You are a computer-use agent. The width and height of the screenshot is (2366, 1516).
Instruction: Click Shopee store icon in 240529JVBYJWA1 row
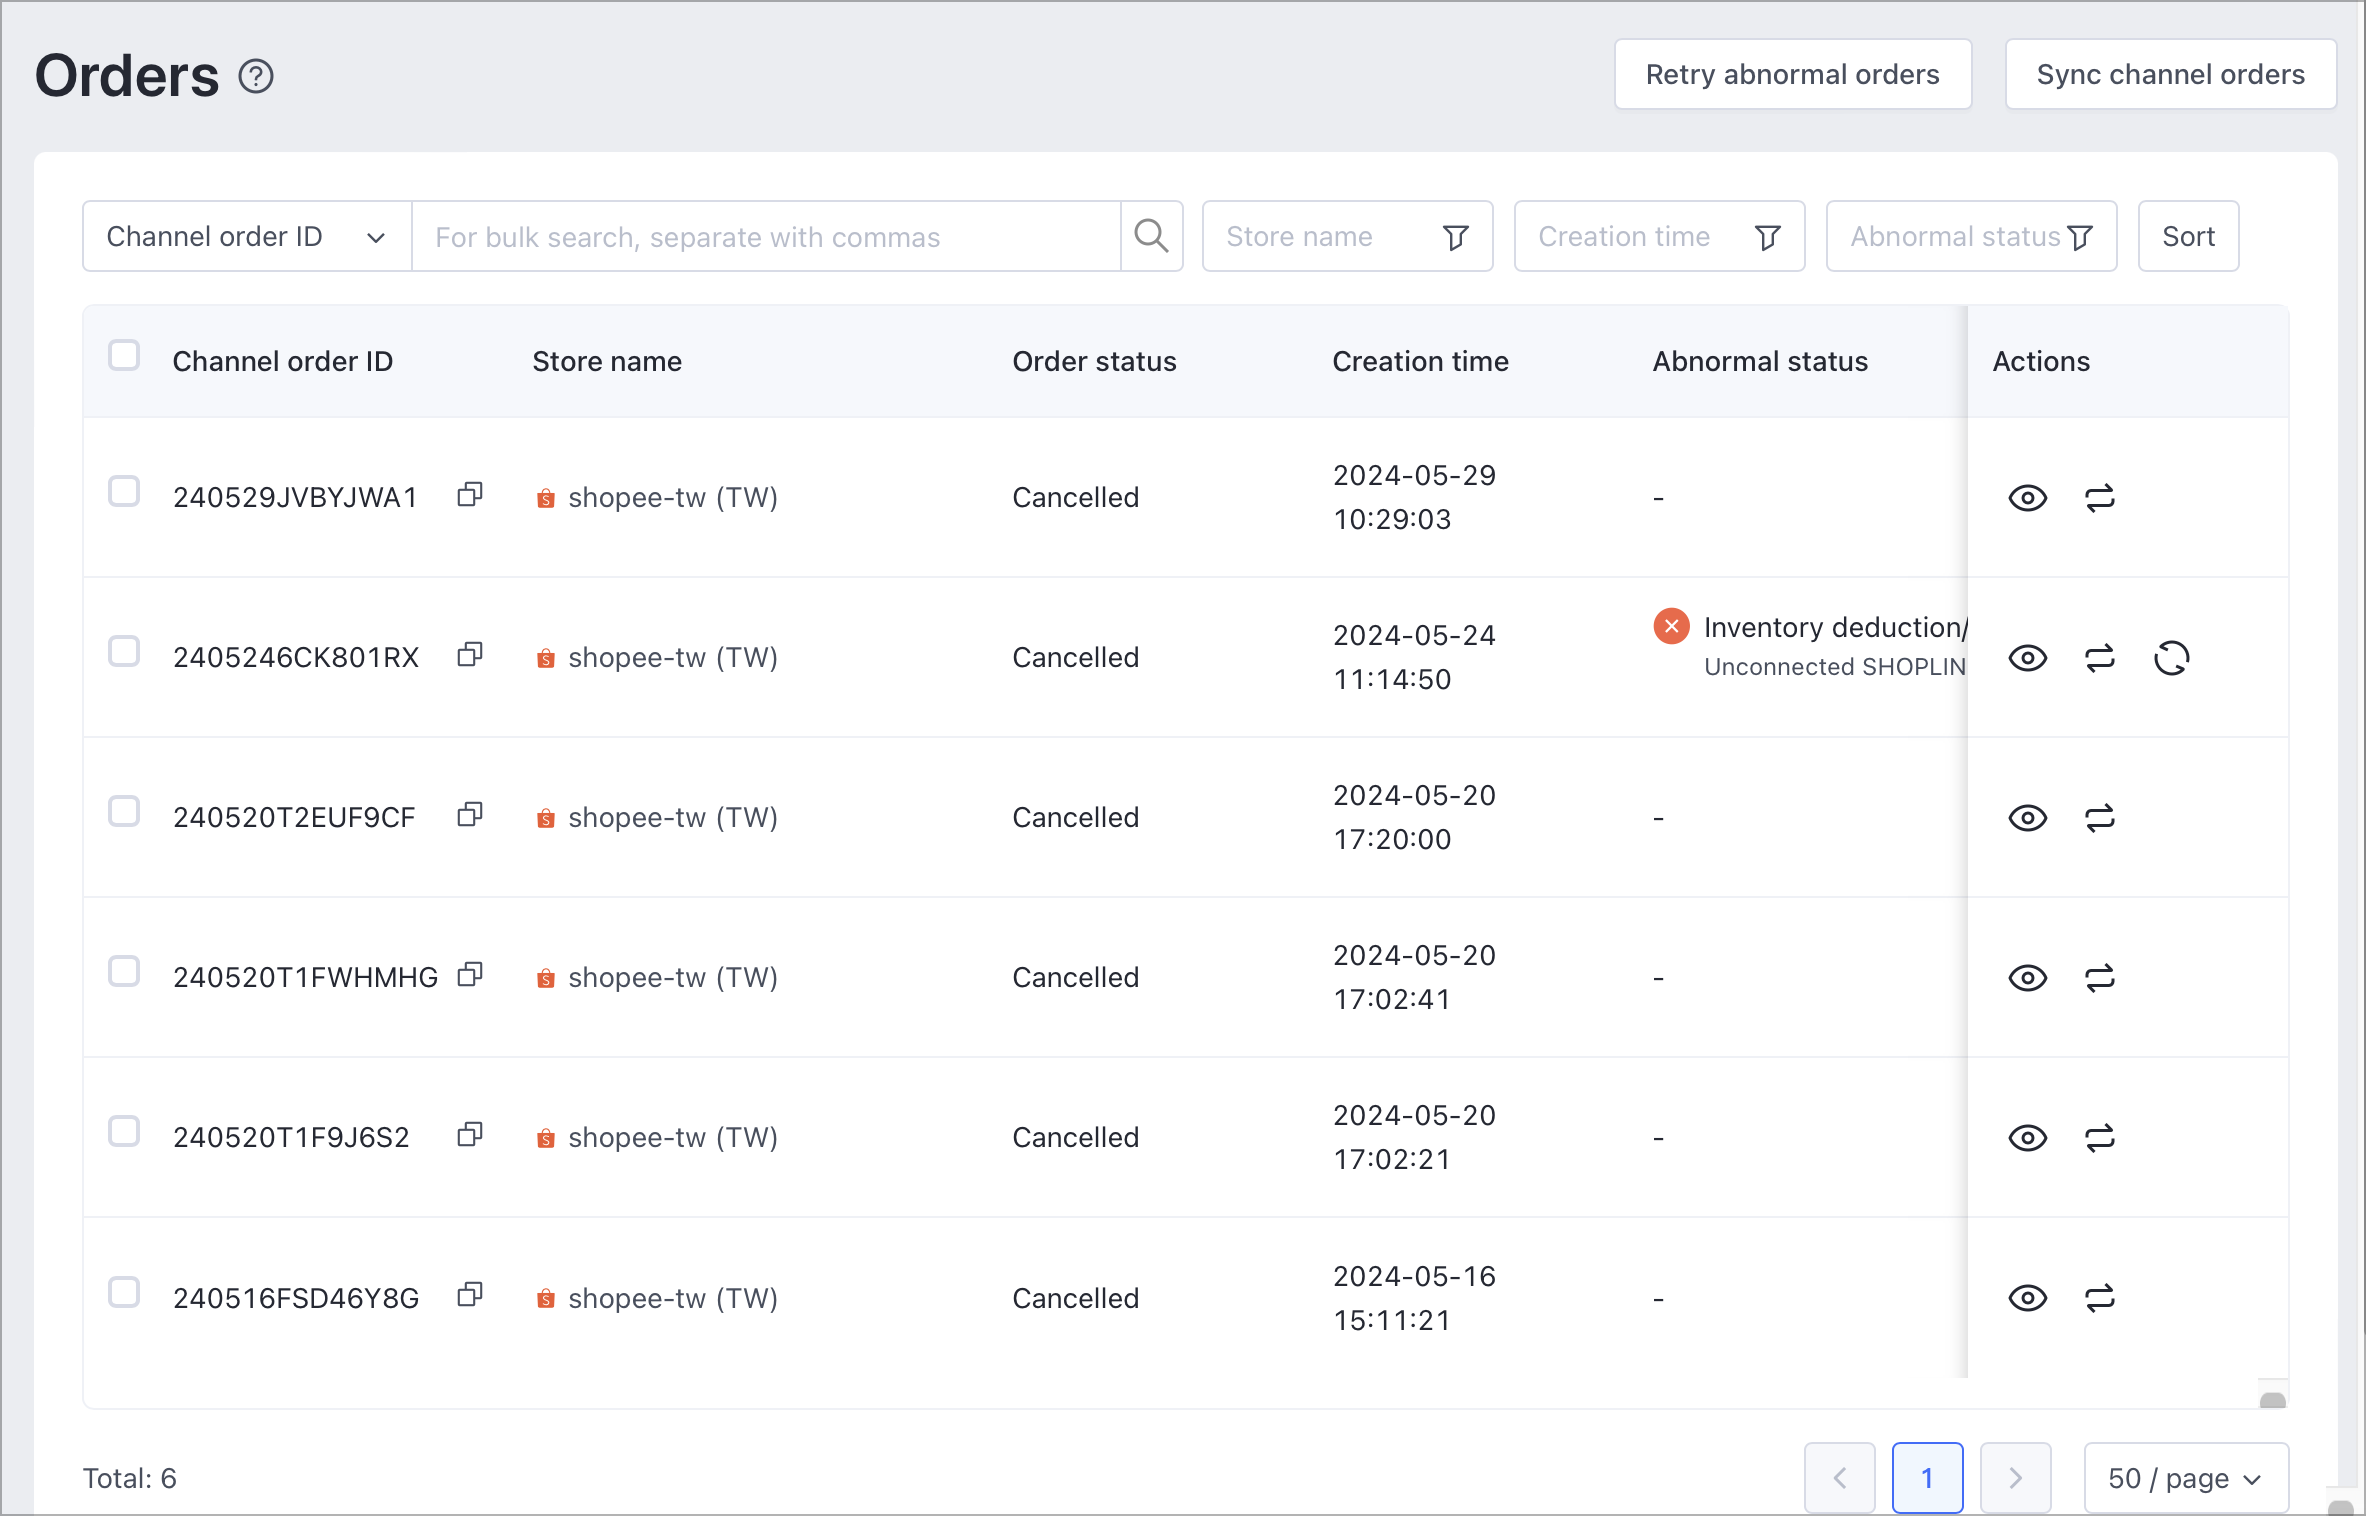(x=546, y=498)
